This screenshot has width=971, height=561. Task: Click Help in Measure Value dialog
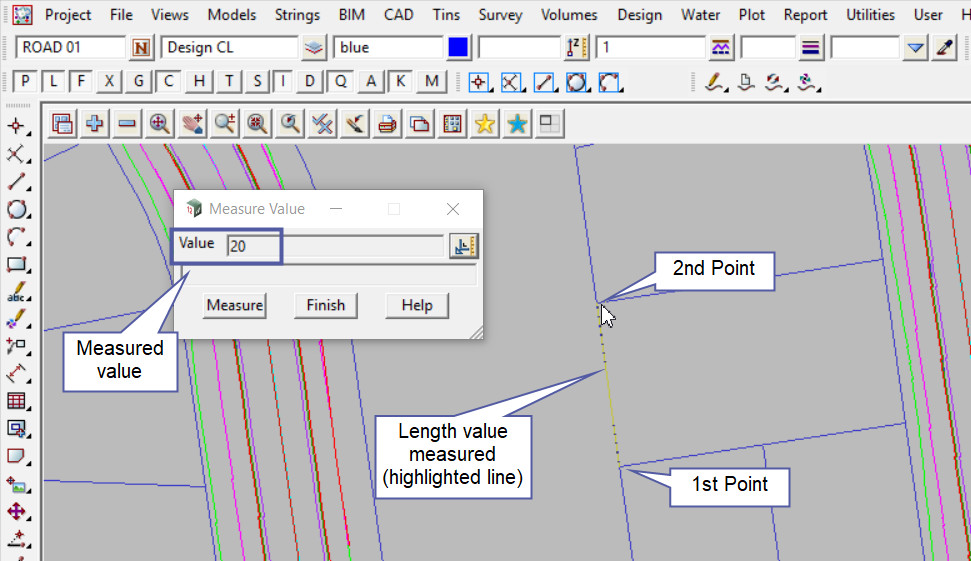(x=417, y=305)
